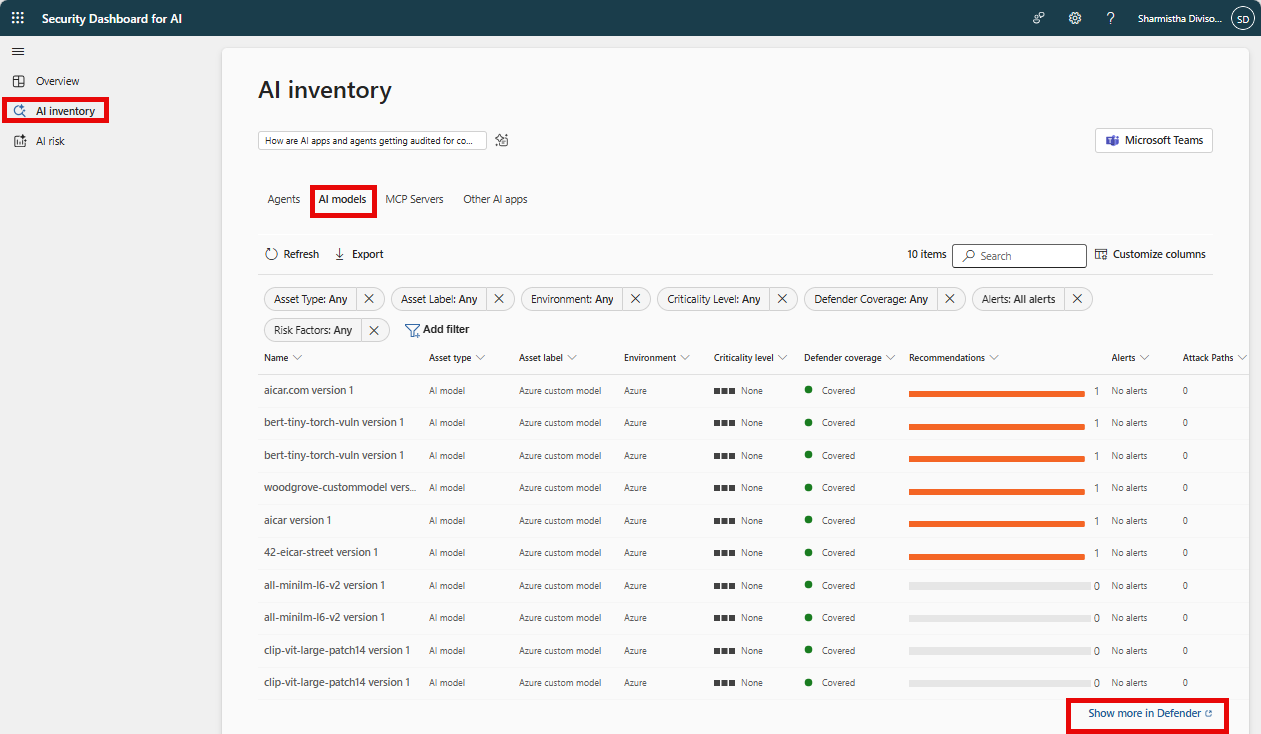
Task: Click the Copilot sparkle icon beside prompt box
Action: coord(502,141)
